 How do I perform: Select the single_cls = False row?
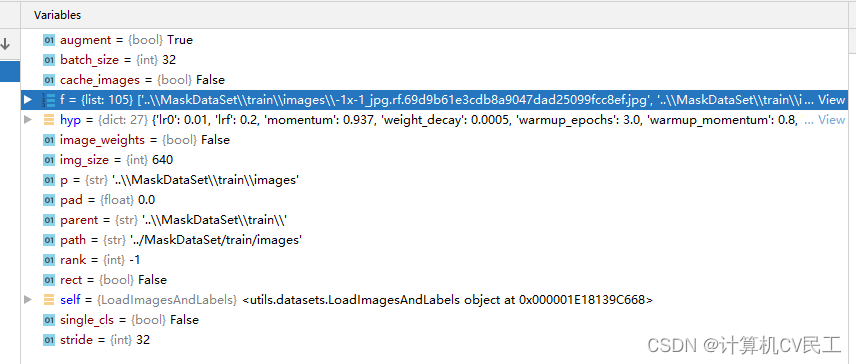click(435, 320)
